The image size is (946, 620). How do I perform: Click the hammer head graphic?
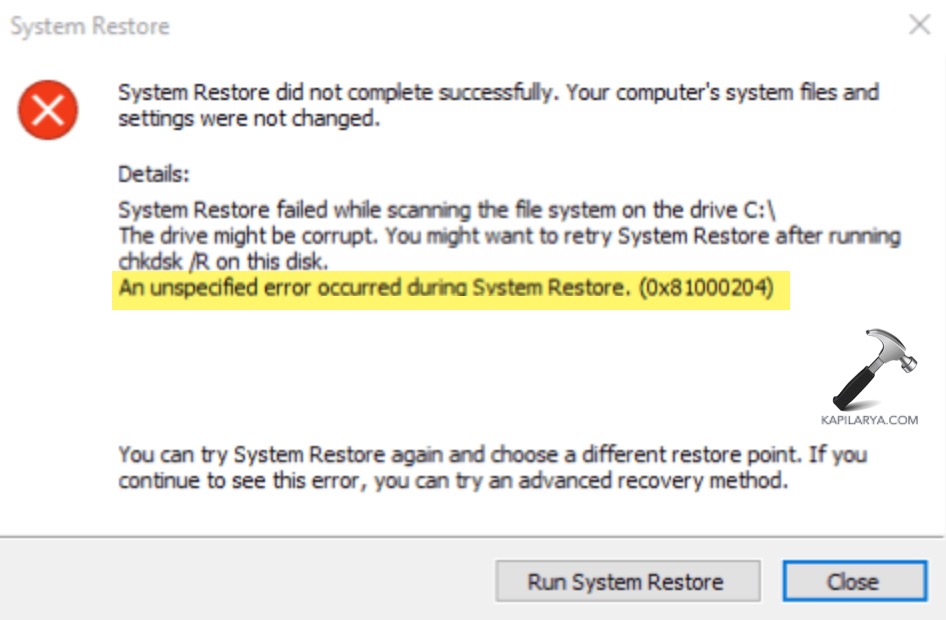click(890, 350)
